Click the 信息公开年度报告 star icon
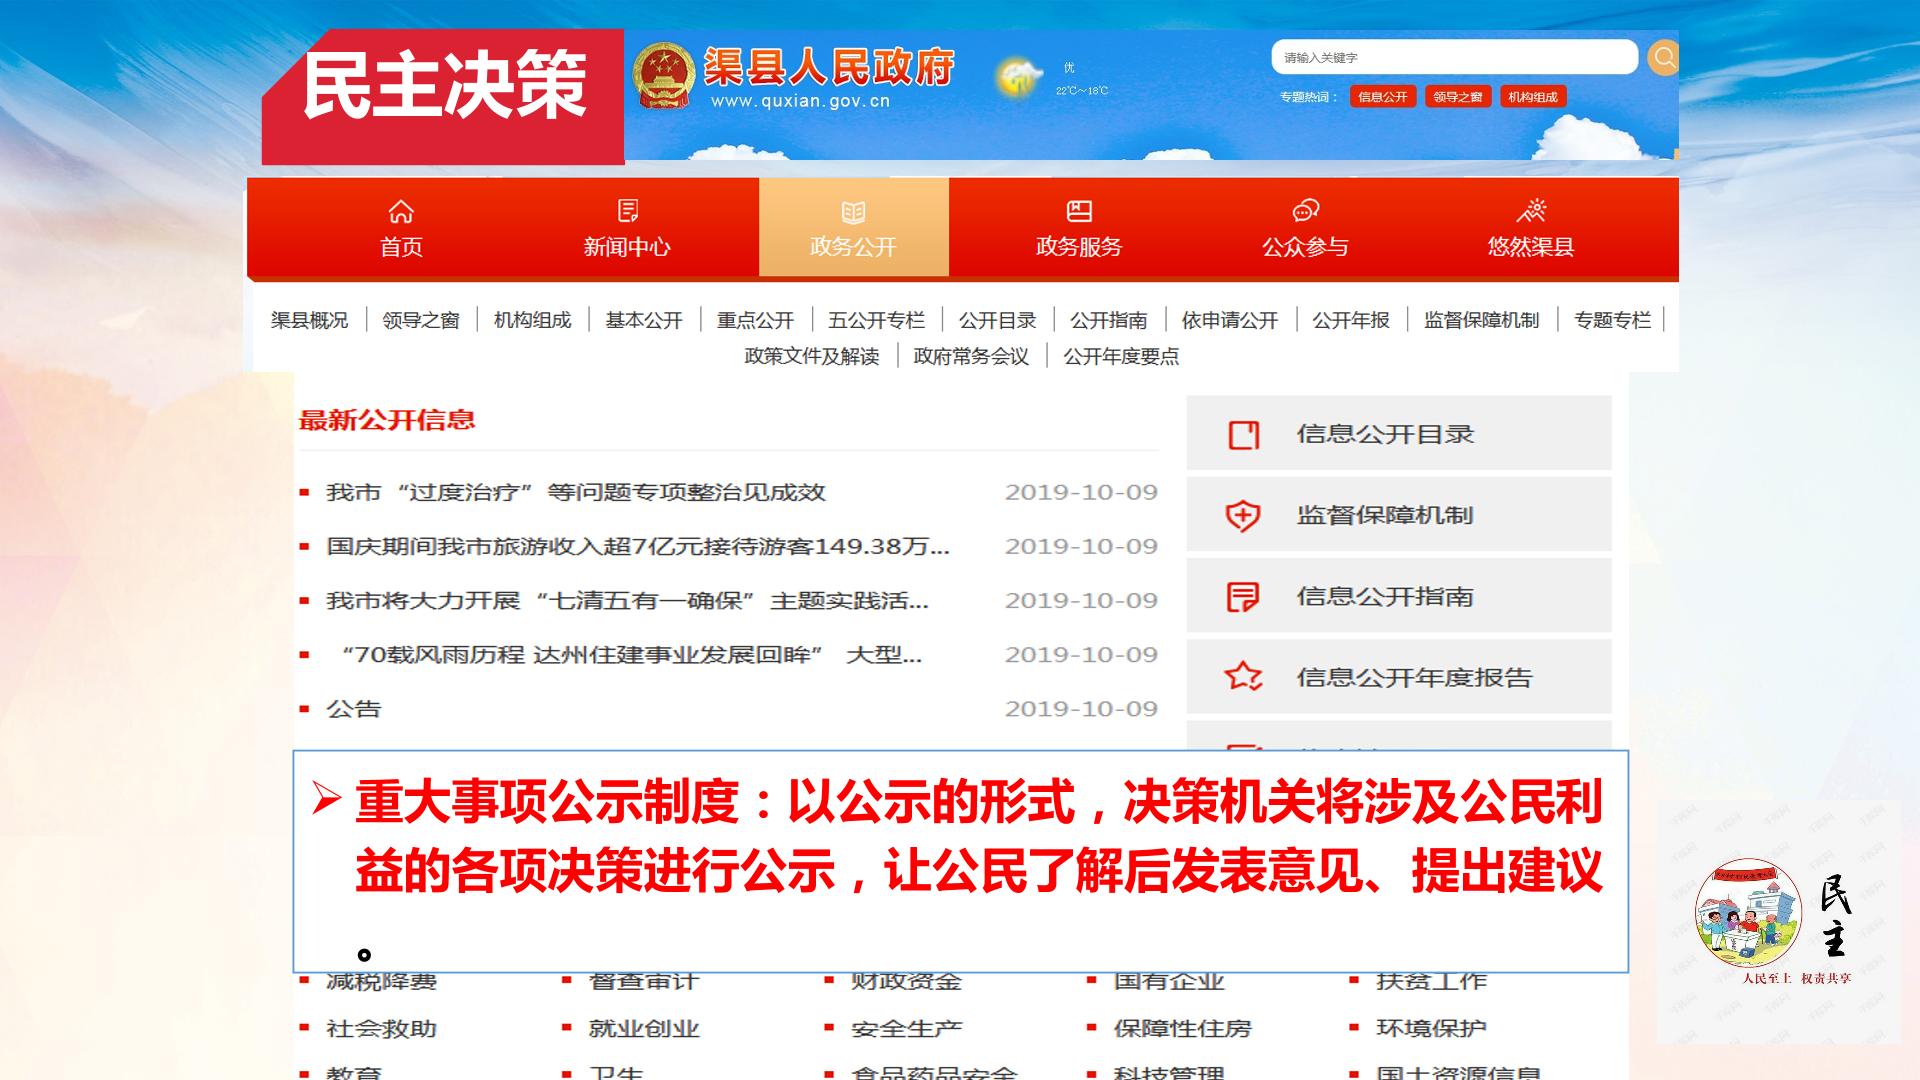Screen dimensions: 1920x1080 coord(1243,677)
